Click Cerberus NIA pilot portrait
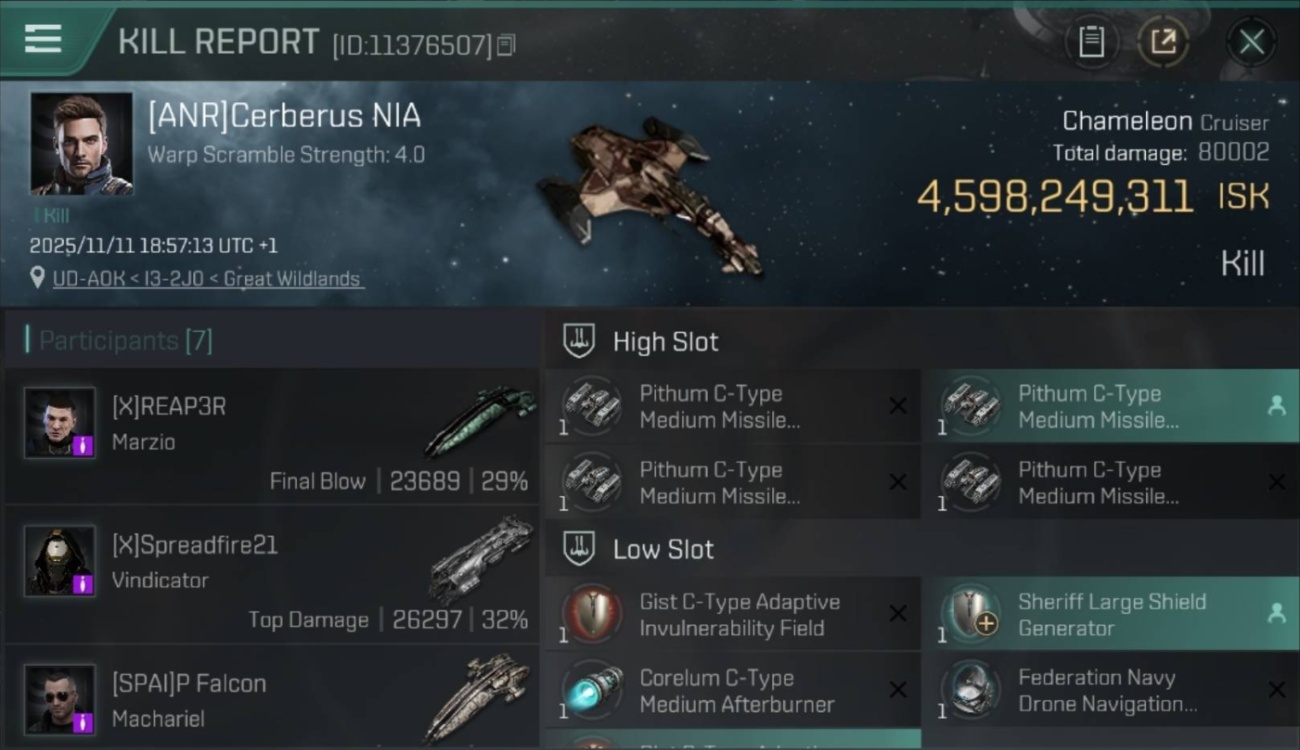 81,144
